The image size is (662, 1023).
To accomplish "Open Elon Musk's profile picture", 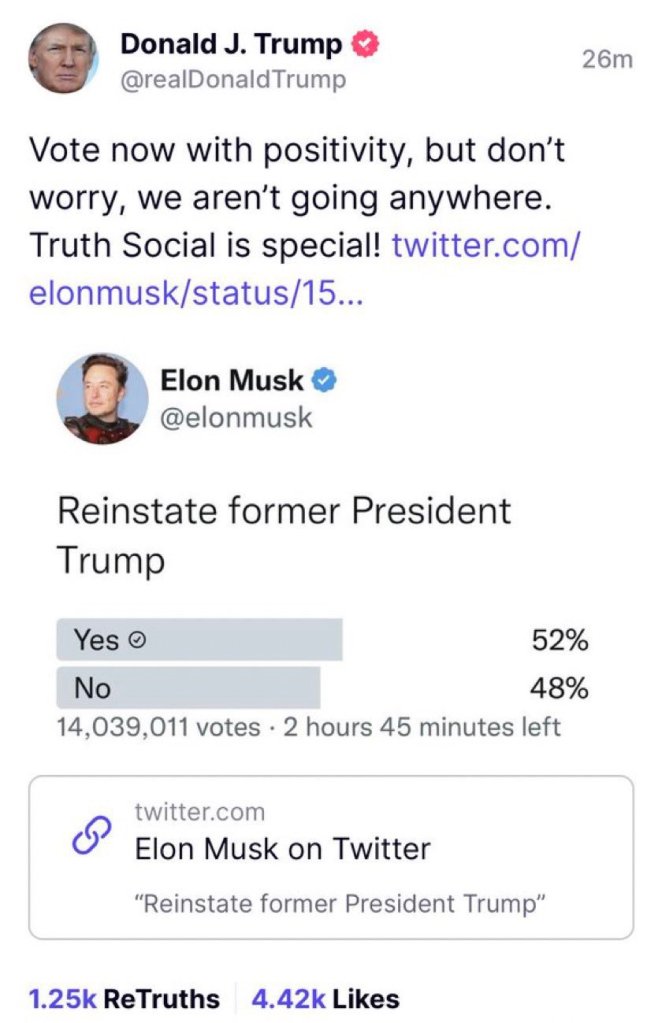I will pyautogui.click(x=97, y=397).
